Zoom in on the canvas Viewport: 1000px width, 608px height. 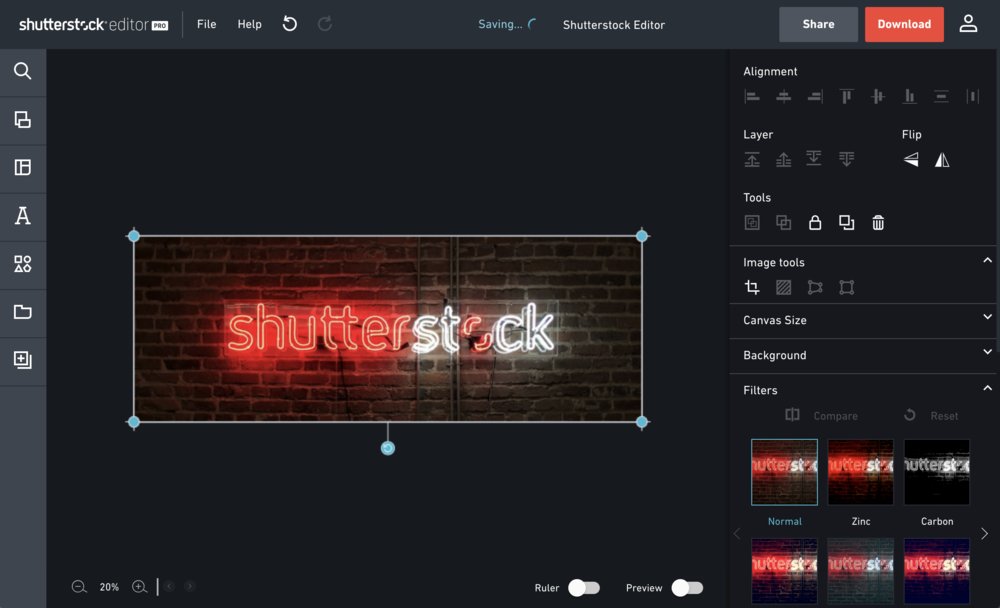[139, 586]
